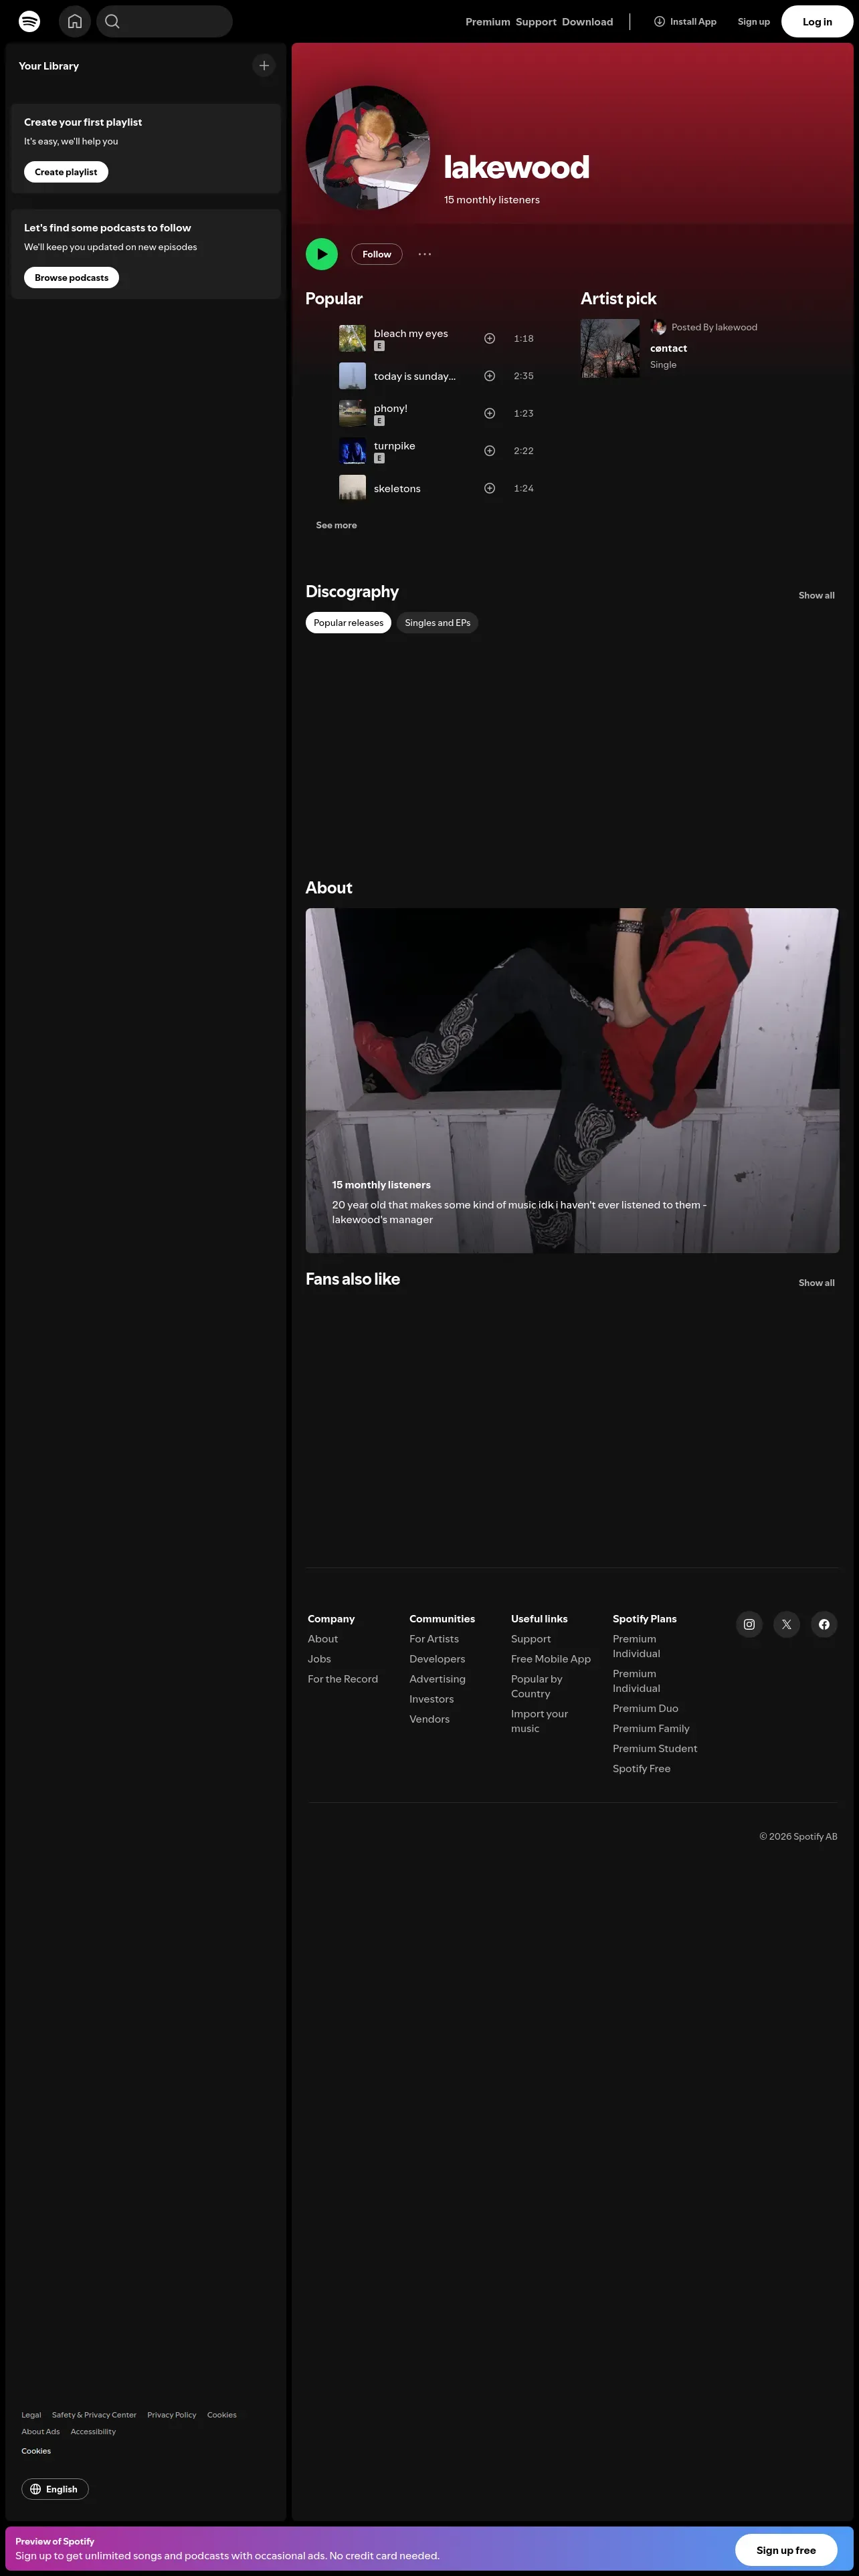
Task: Click the cover art of "bleach my eyes"
Action: tap(352, 338)
